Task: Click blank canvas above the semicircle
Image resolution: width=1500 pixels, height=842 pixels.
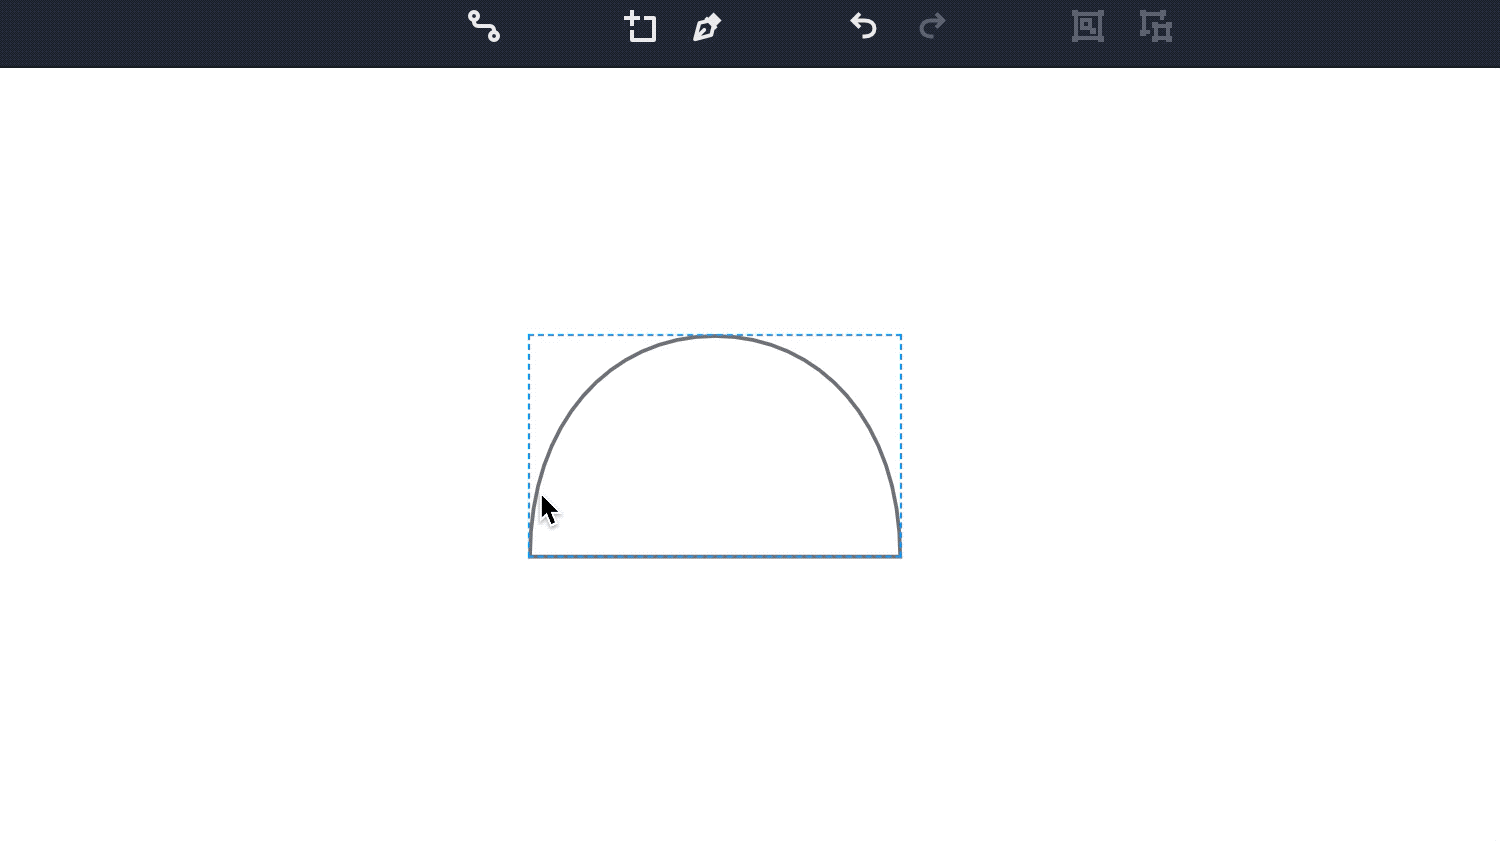Action: (715, 200)
